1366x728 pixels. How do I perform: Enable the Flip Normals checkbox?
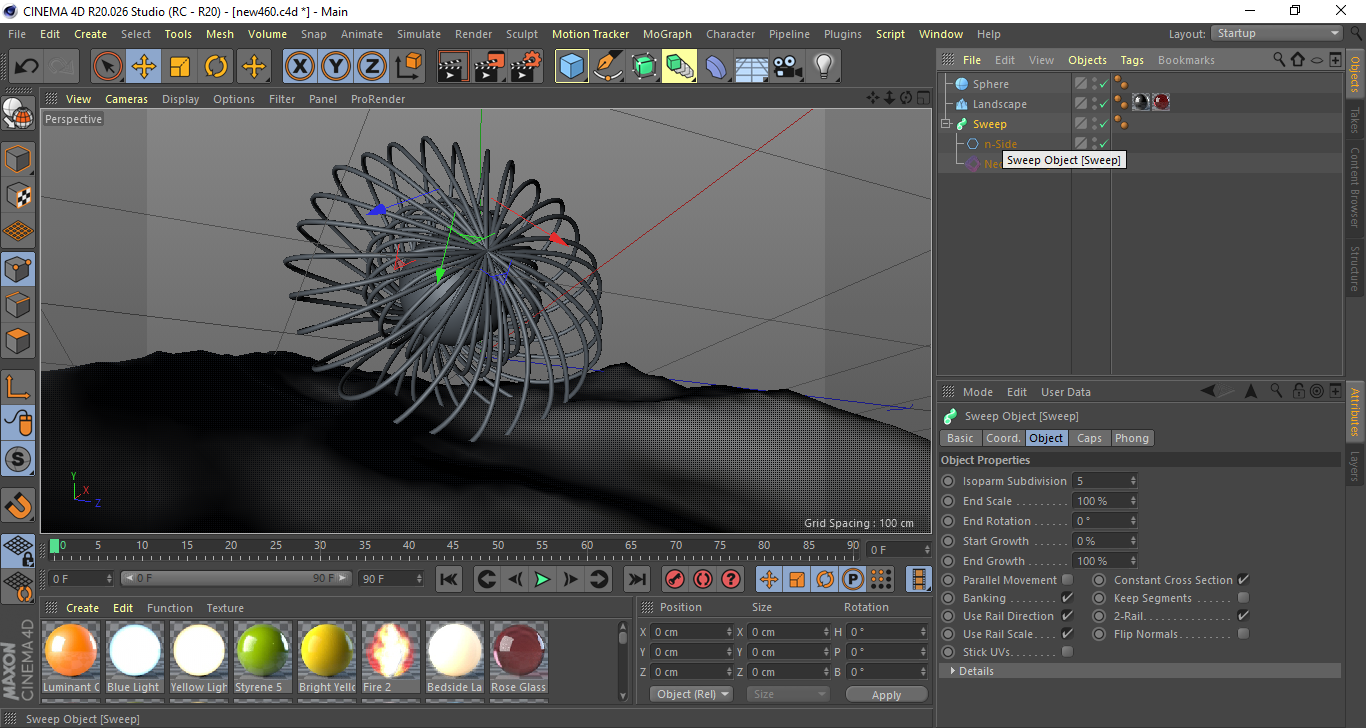click(1243, 634)
